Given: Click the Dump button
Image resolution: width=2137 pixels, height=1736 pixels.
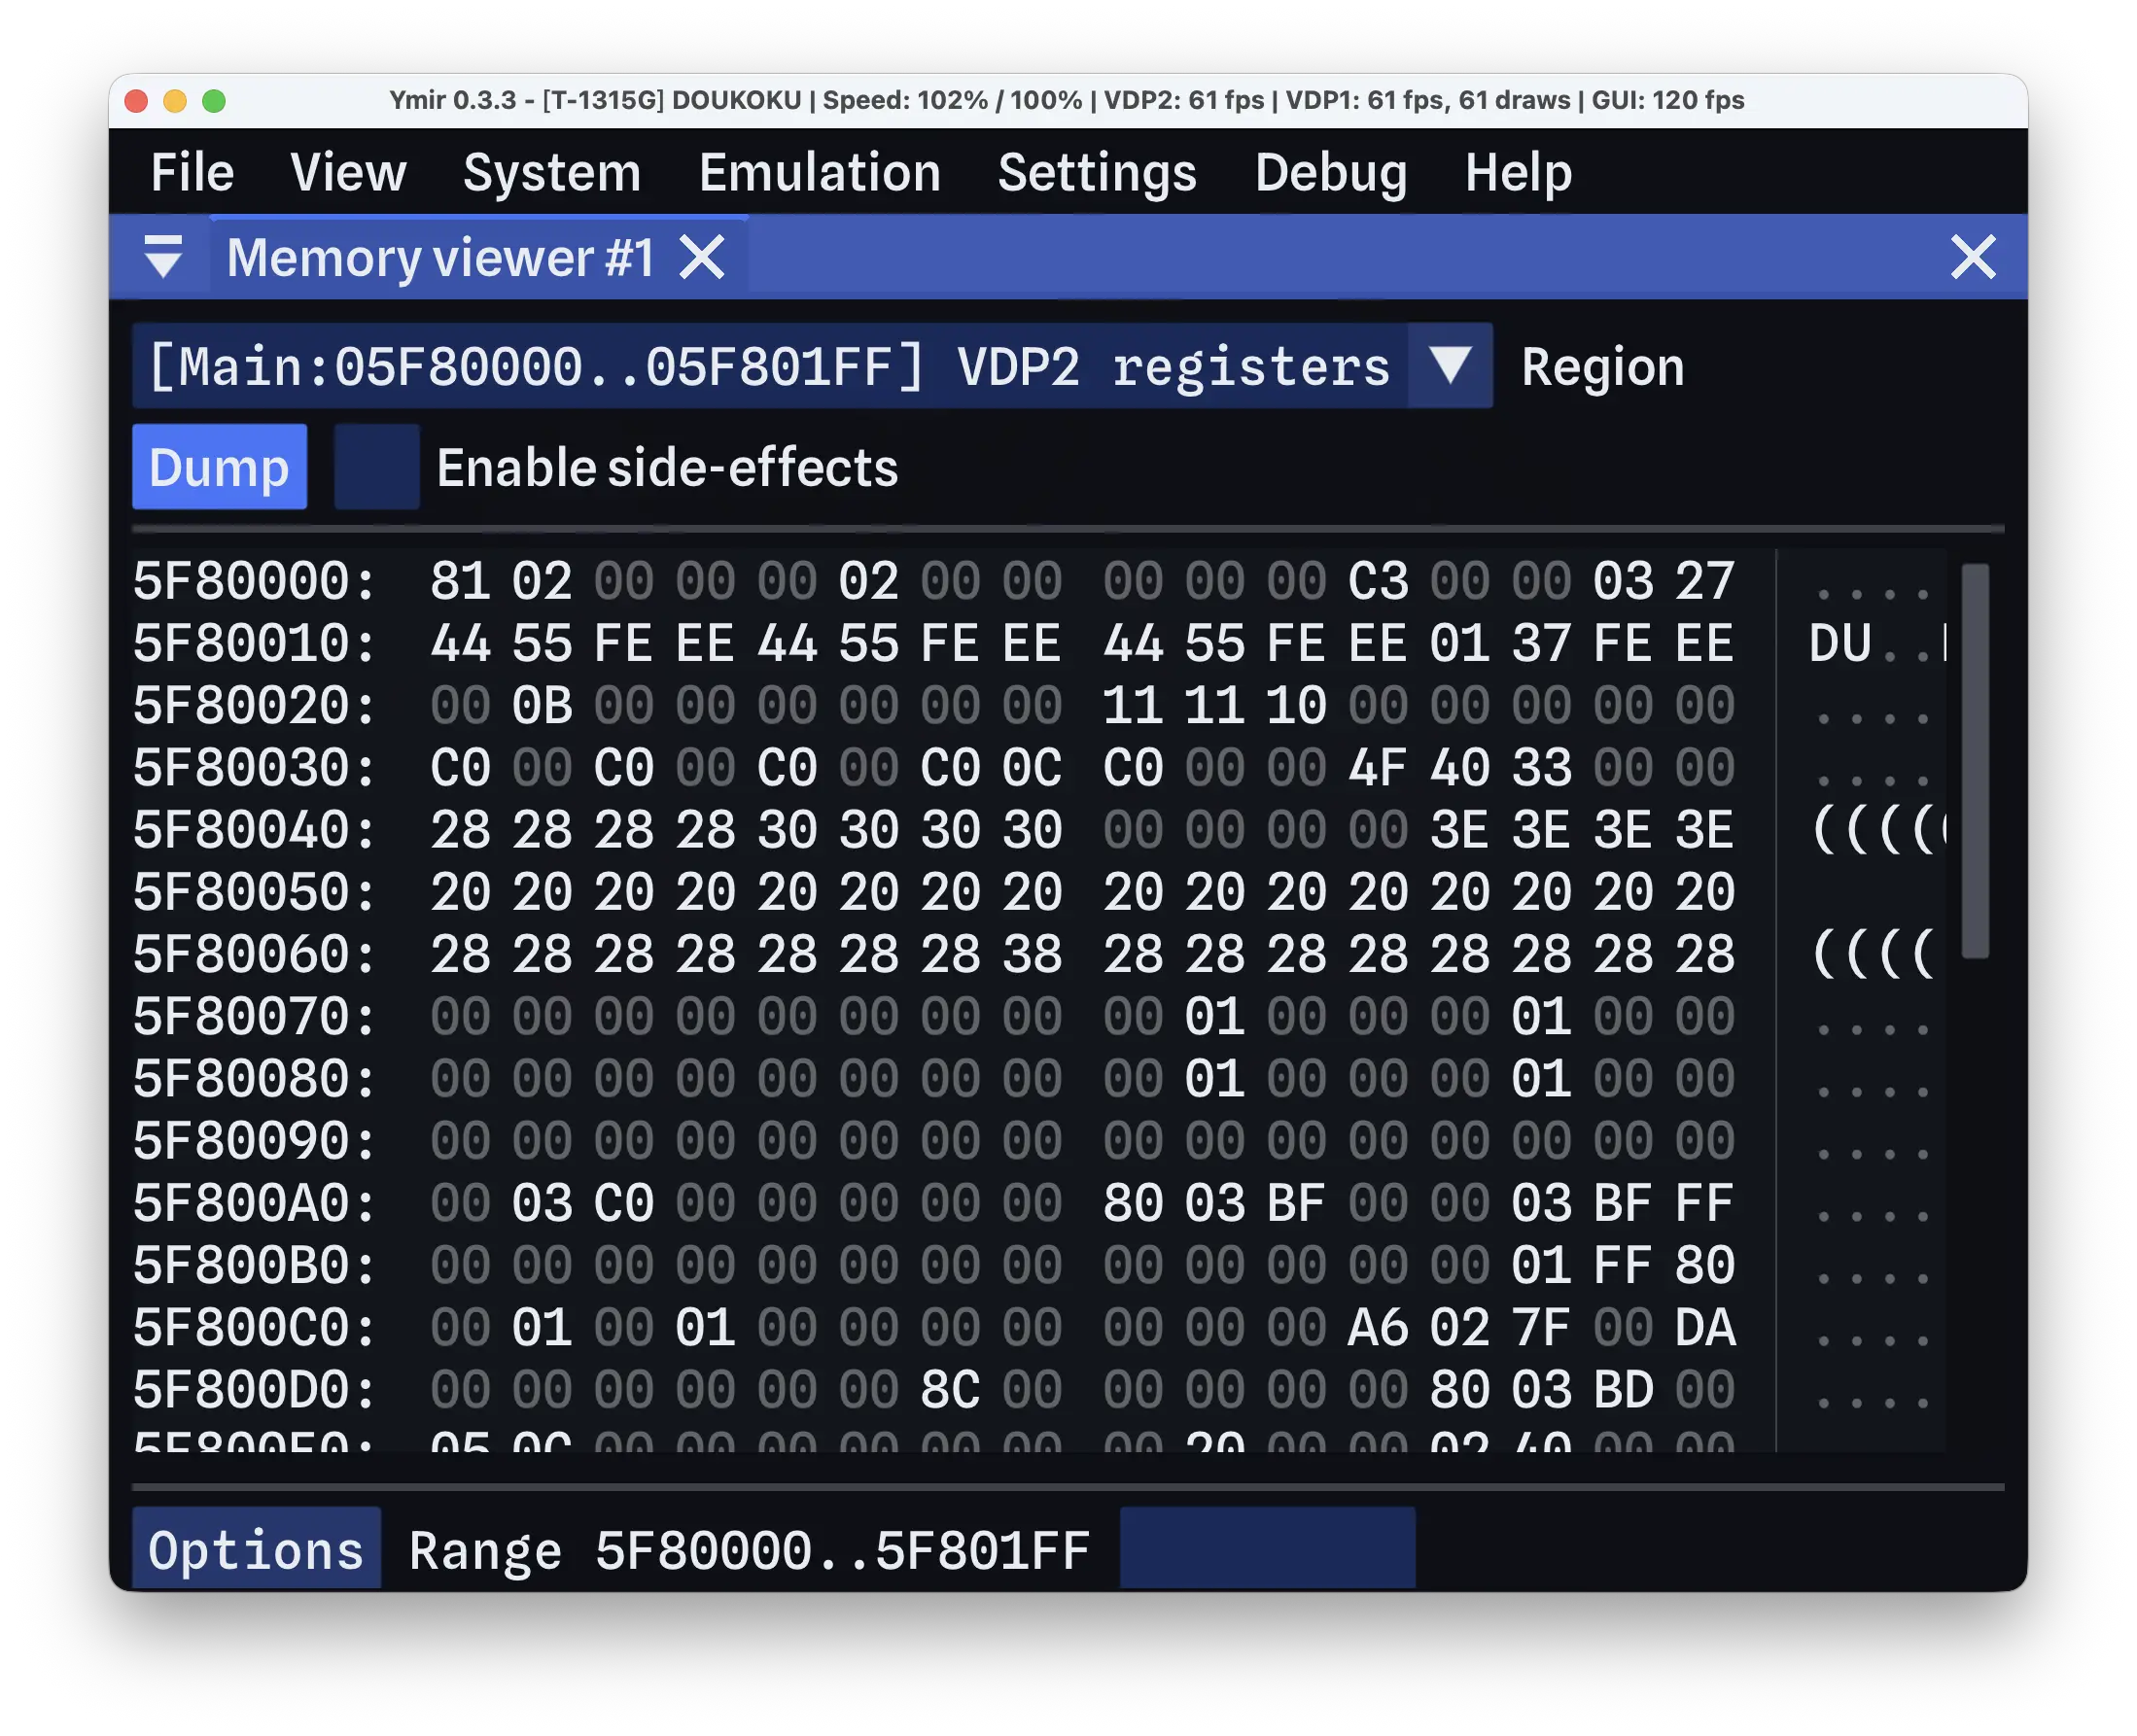Looking at the screenshot, I should coord(219,467).
